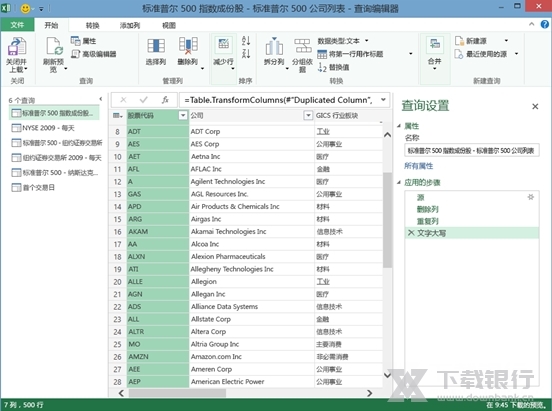Click the Remove Columns (删除列) icon
552x411 pixels.
(188, 46)
